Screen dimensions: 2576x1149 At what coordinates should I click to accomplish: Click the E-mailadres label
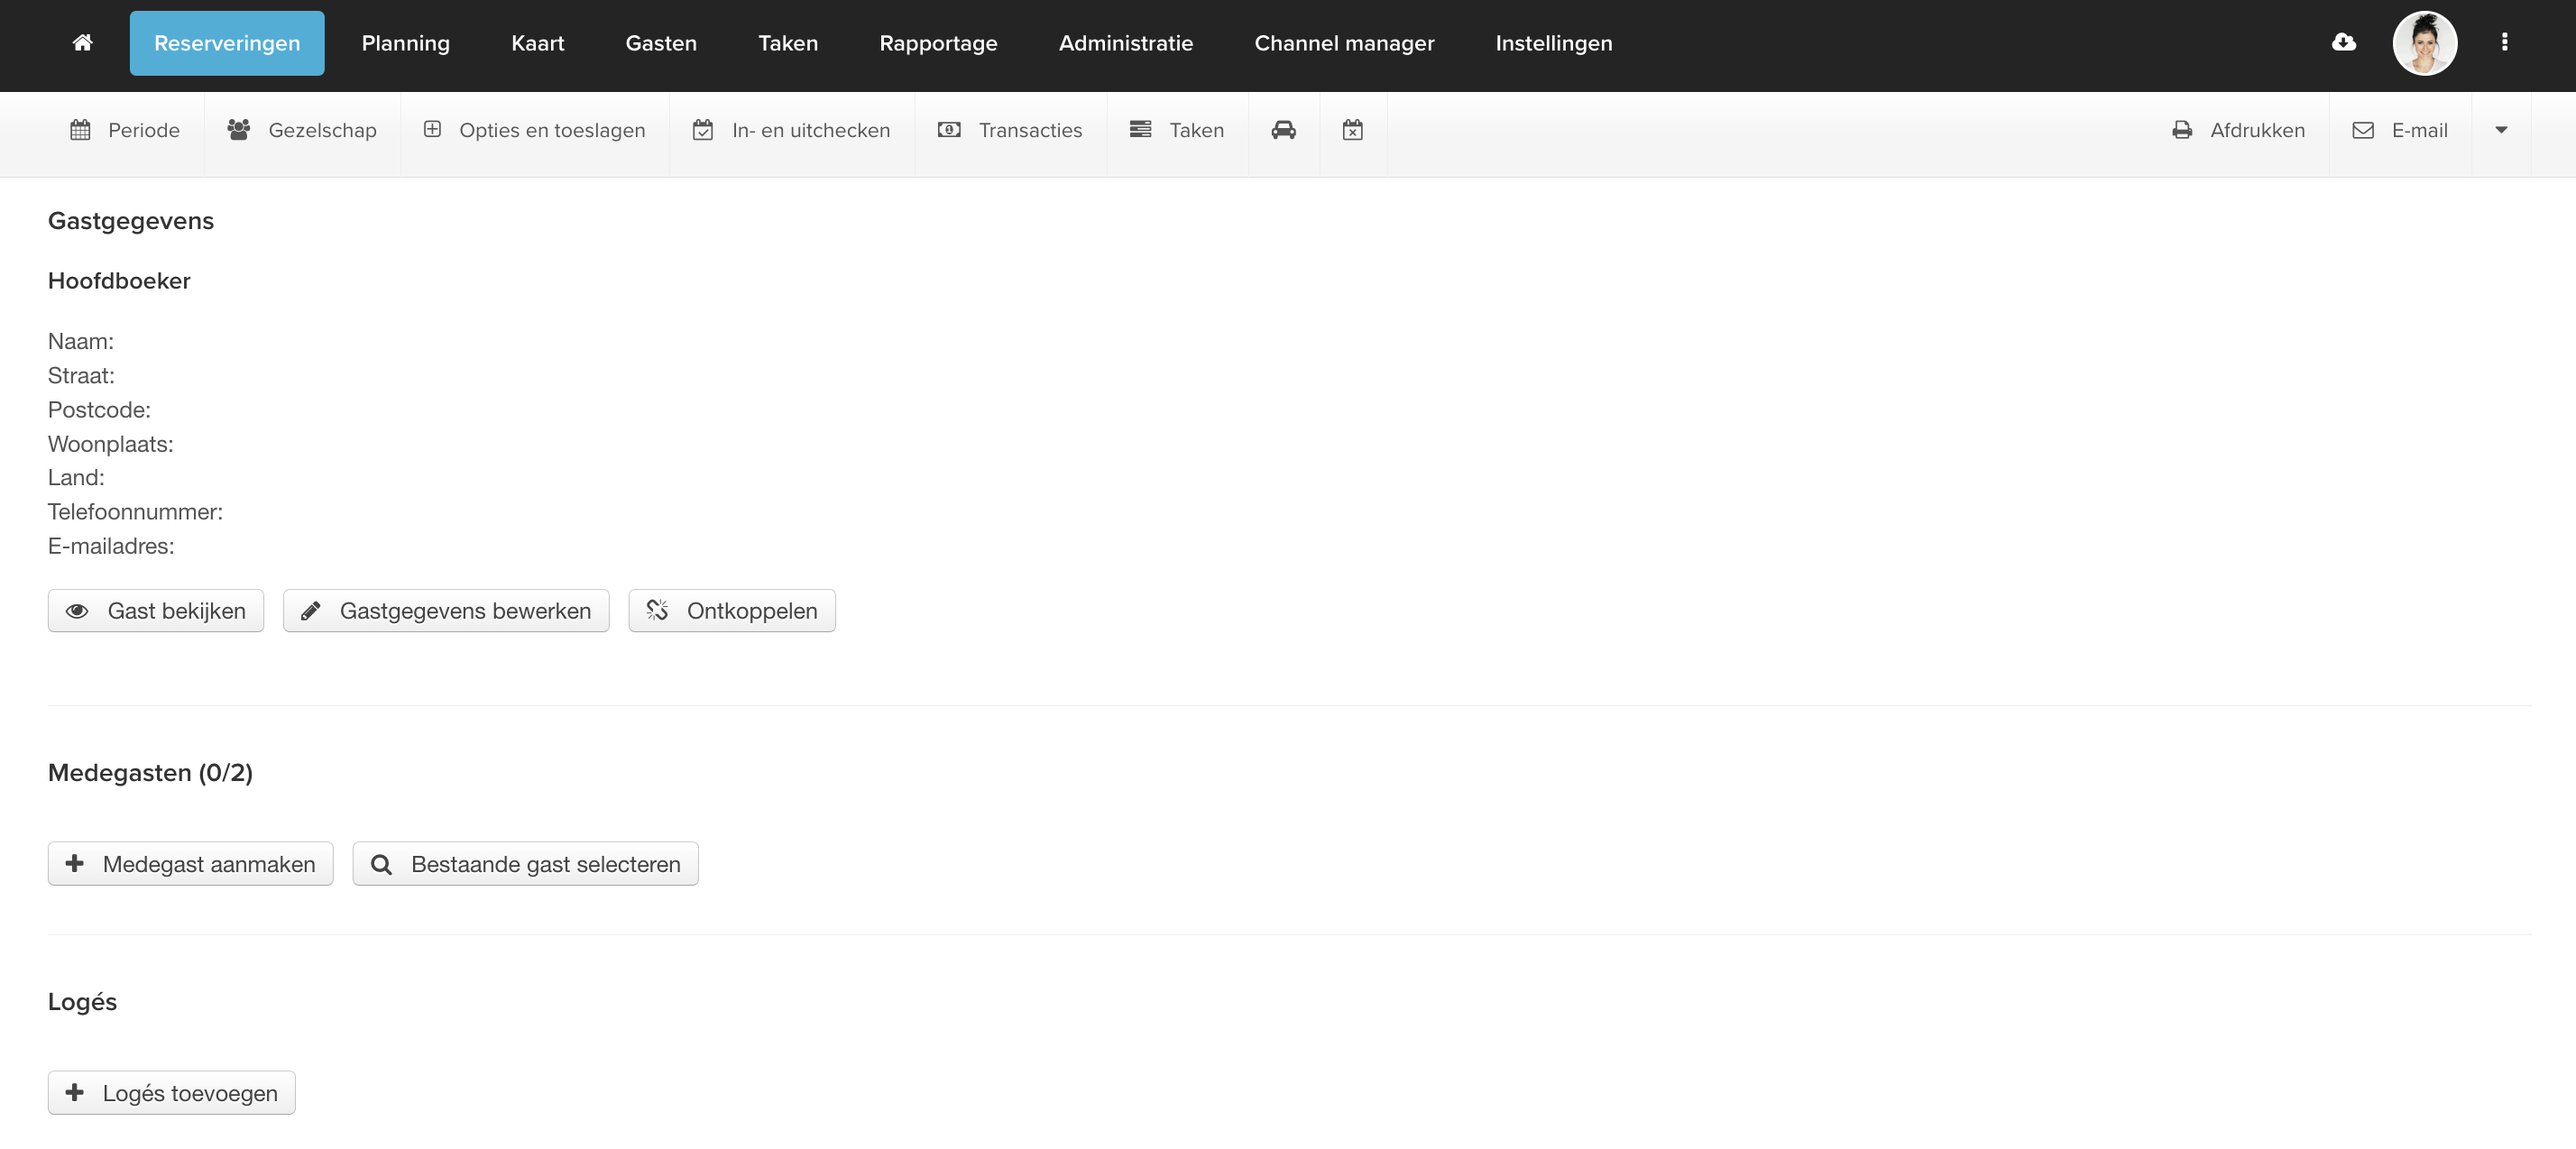(111, 546)
